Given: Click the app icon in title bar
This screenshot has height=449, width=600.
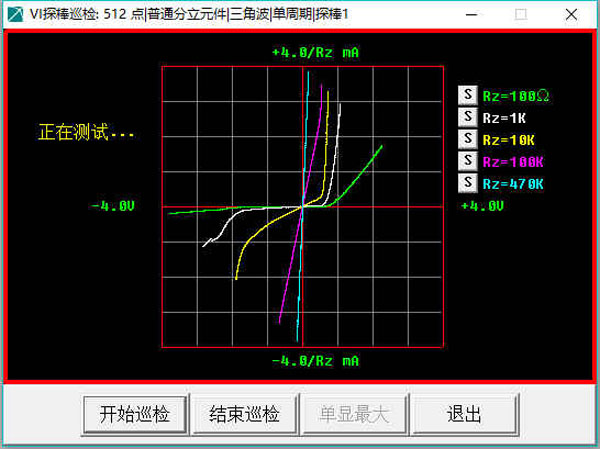Looking at the screenshot, I should 15,15.
